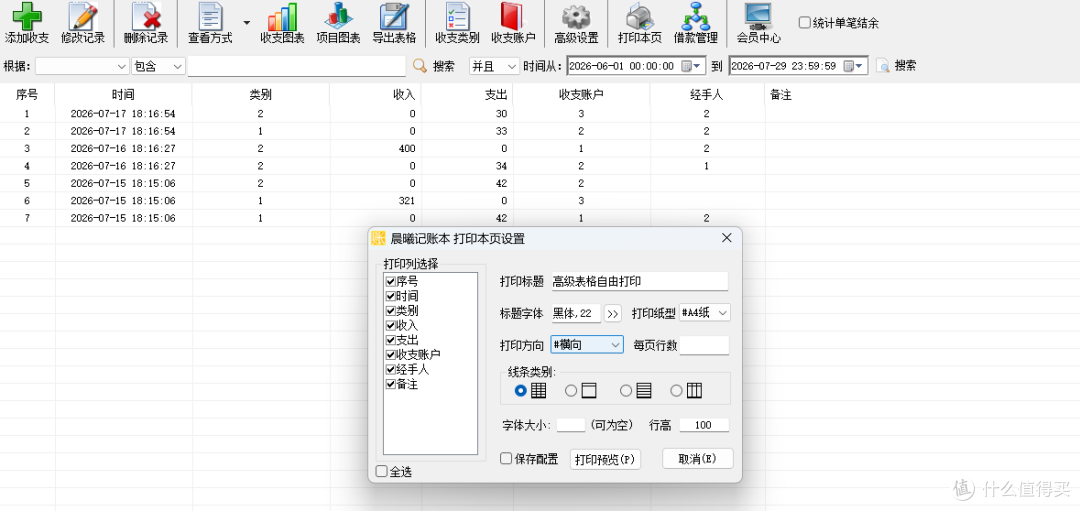Image resolution: width=1080 pixels, height=511 pixels.
Task: Select row with income 400
Action: 540,148
